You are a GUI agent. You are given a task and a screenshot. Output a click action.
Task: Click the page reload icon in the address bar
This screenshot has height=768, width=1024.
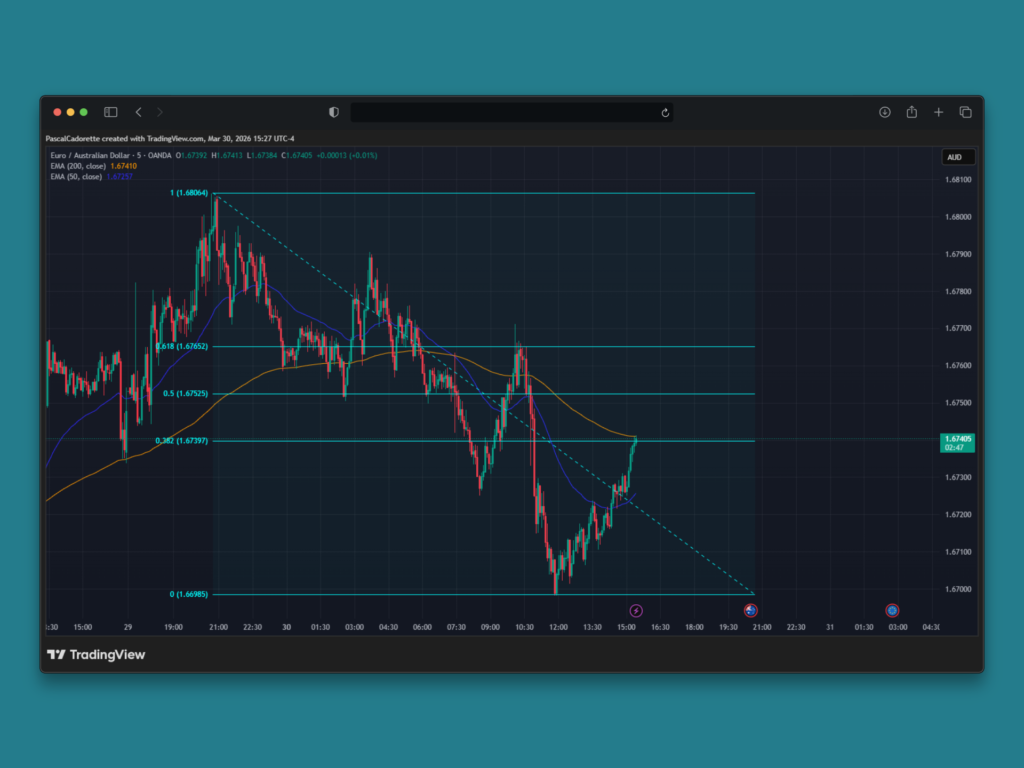tap(665, 113)
